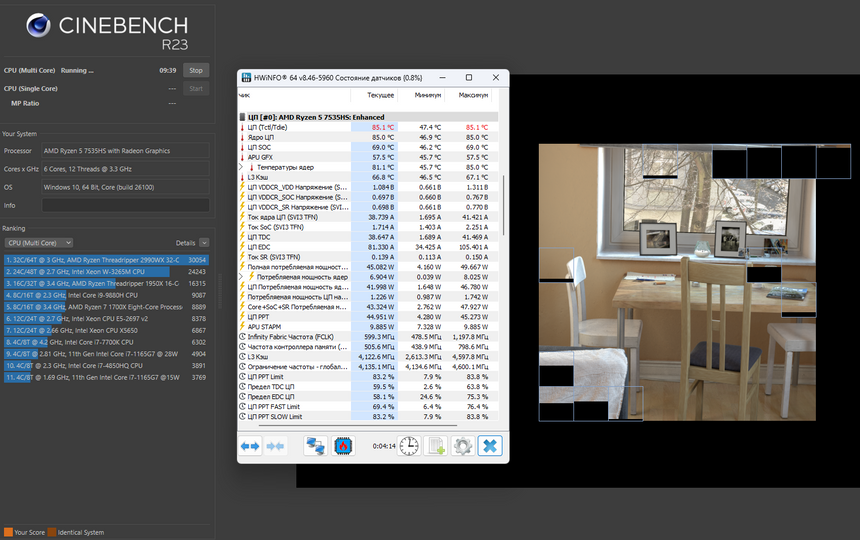Select ranking entry Ryzen Threadripper 1950X

pyautogui.click(x=106, y=283)
